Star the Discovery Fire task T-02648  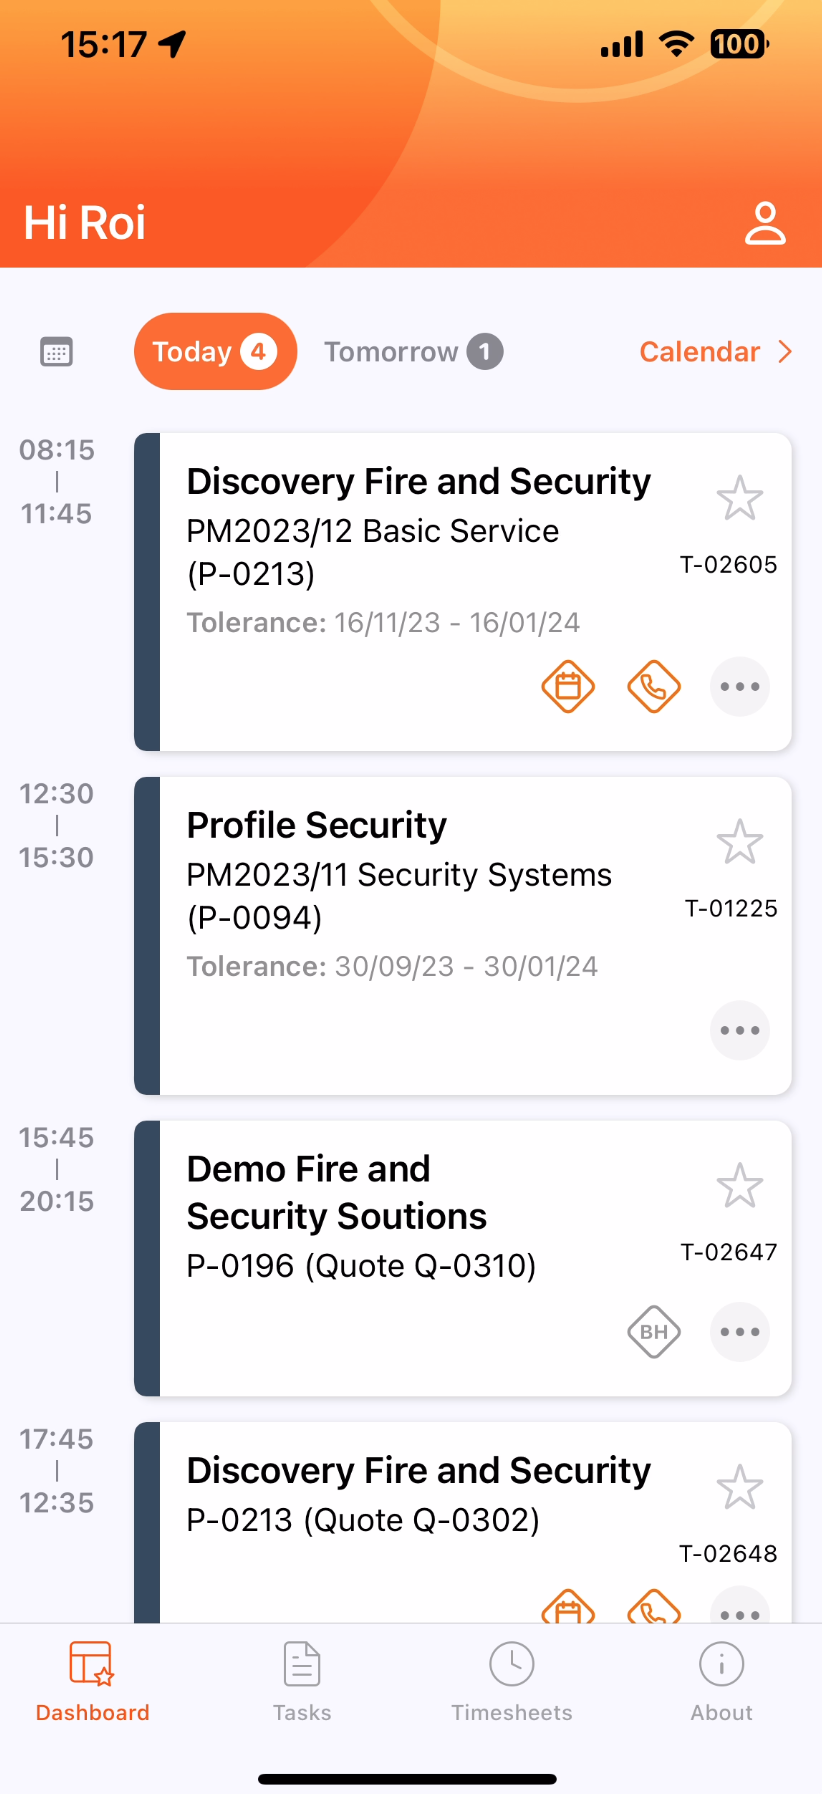pos(740,1487)
